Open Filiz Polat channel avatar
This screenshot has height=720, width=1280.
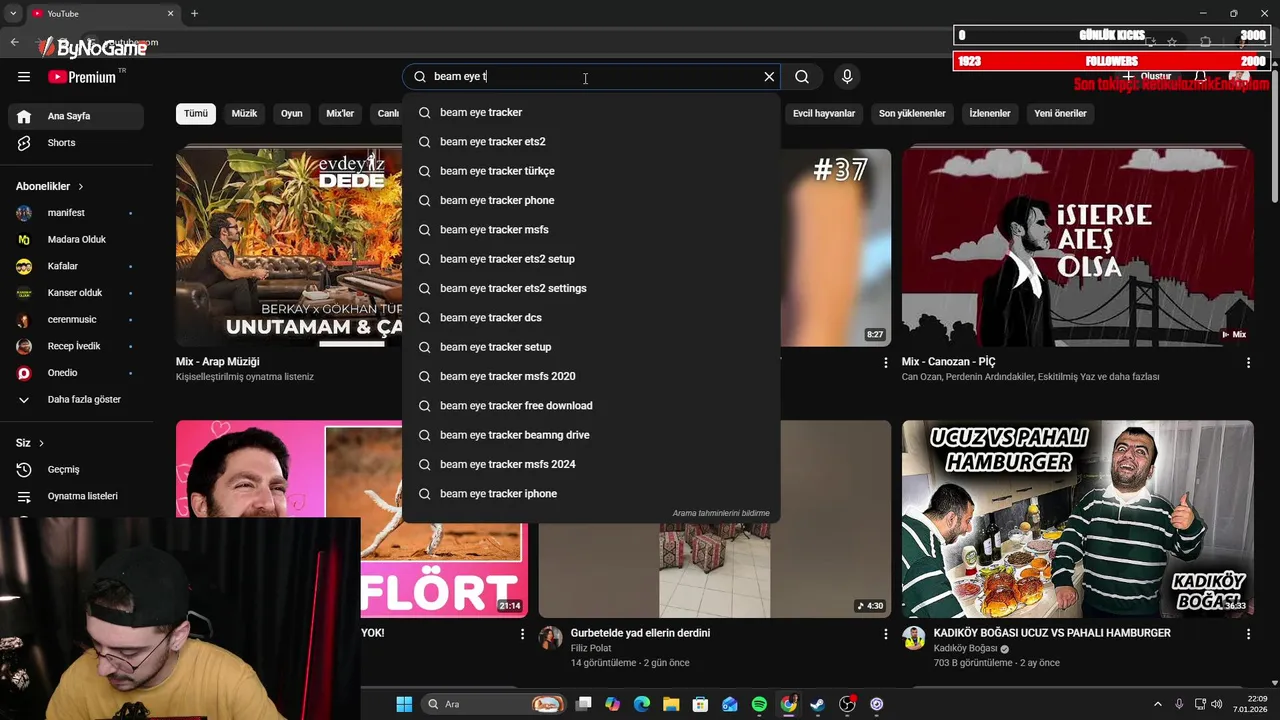click(551, 638)
